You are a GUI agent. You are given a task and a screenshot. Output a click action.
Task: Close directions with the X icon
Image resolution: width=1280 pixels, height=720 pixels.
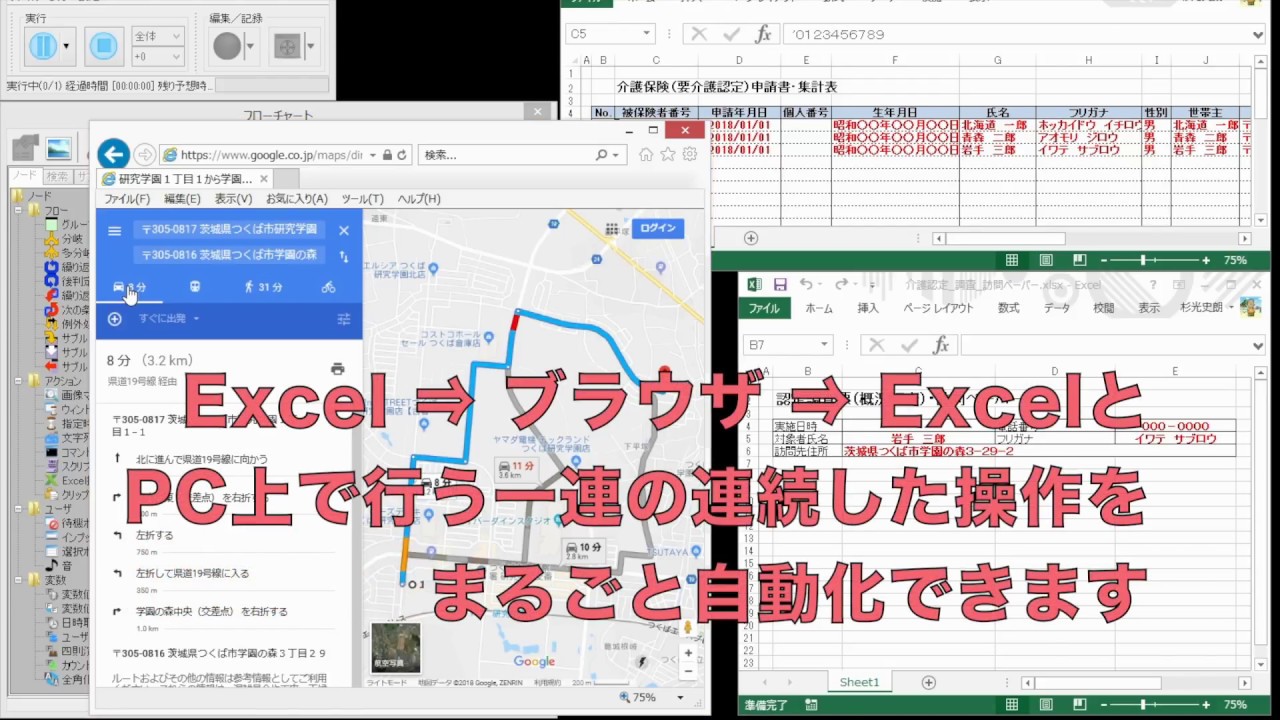coord(344,230)
